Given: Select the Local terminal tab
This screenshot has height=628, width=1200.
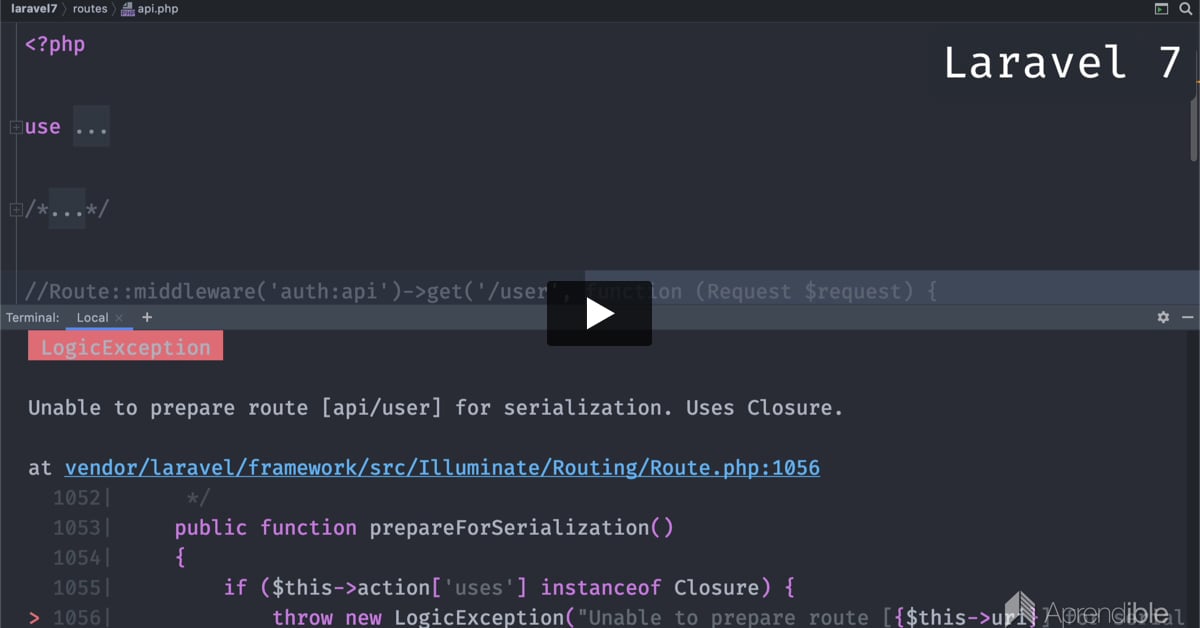Looking at the screenshot, I should point(100,317).
